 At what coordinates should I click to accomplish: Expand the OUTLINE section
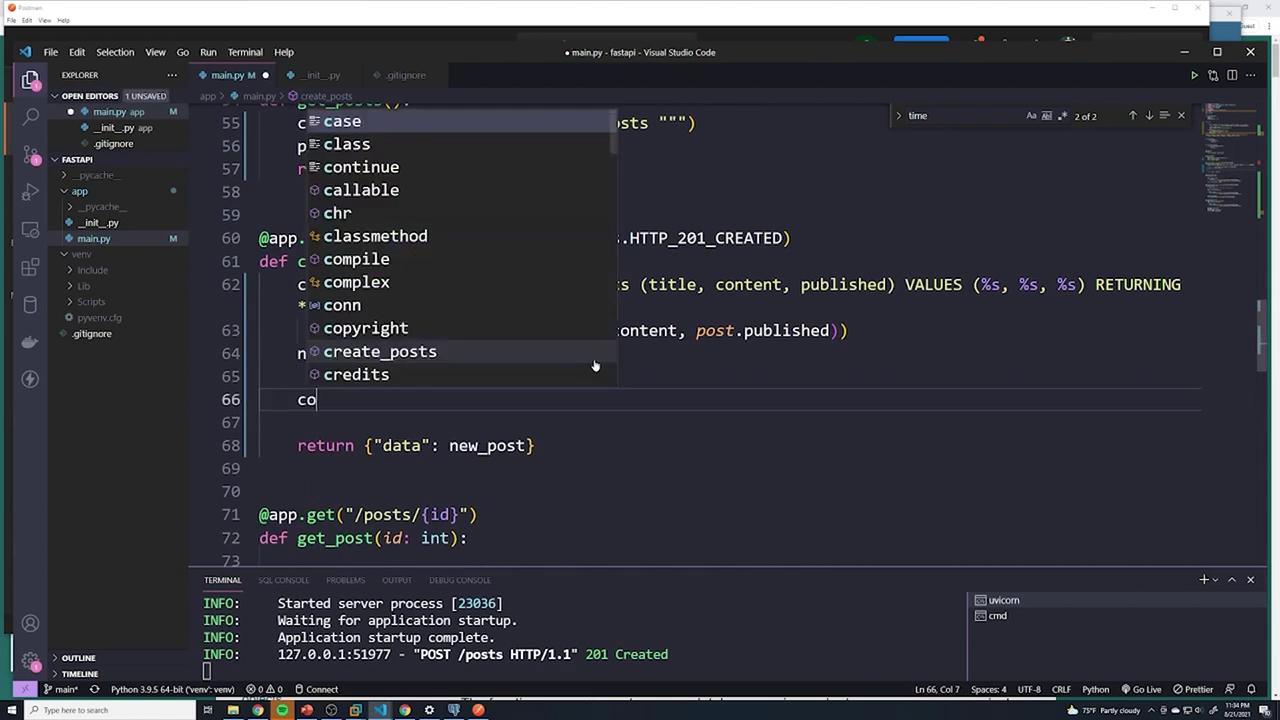click(78, 658)
